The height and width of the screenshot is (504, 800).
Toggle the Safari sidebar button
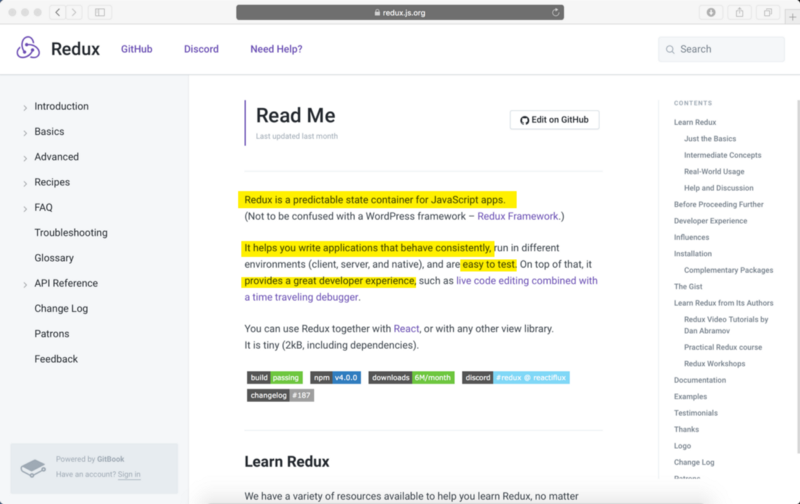coord(100,12)
